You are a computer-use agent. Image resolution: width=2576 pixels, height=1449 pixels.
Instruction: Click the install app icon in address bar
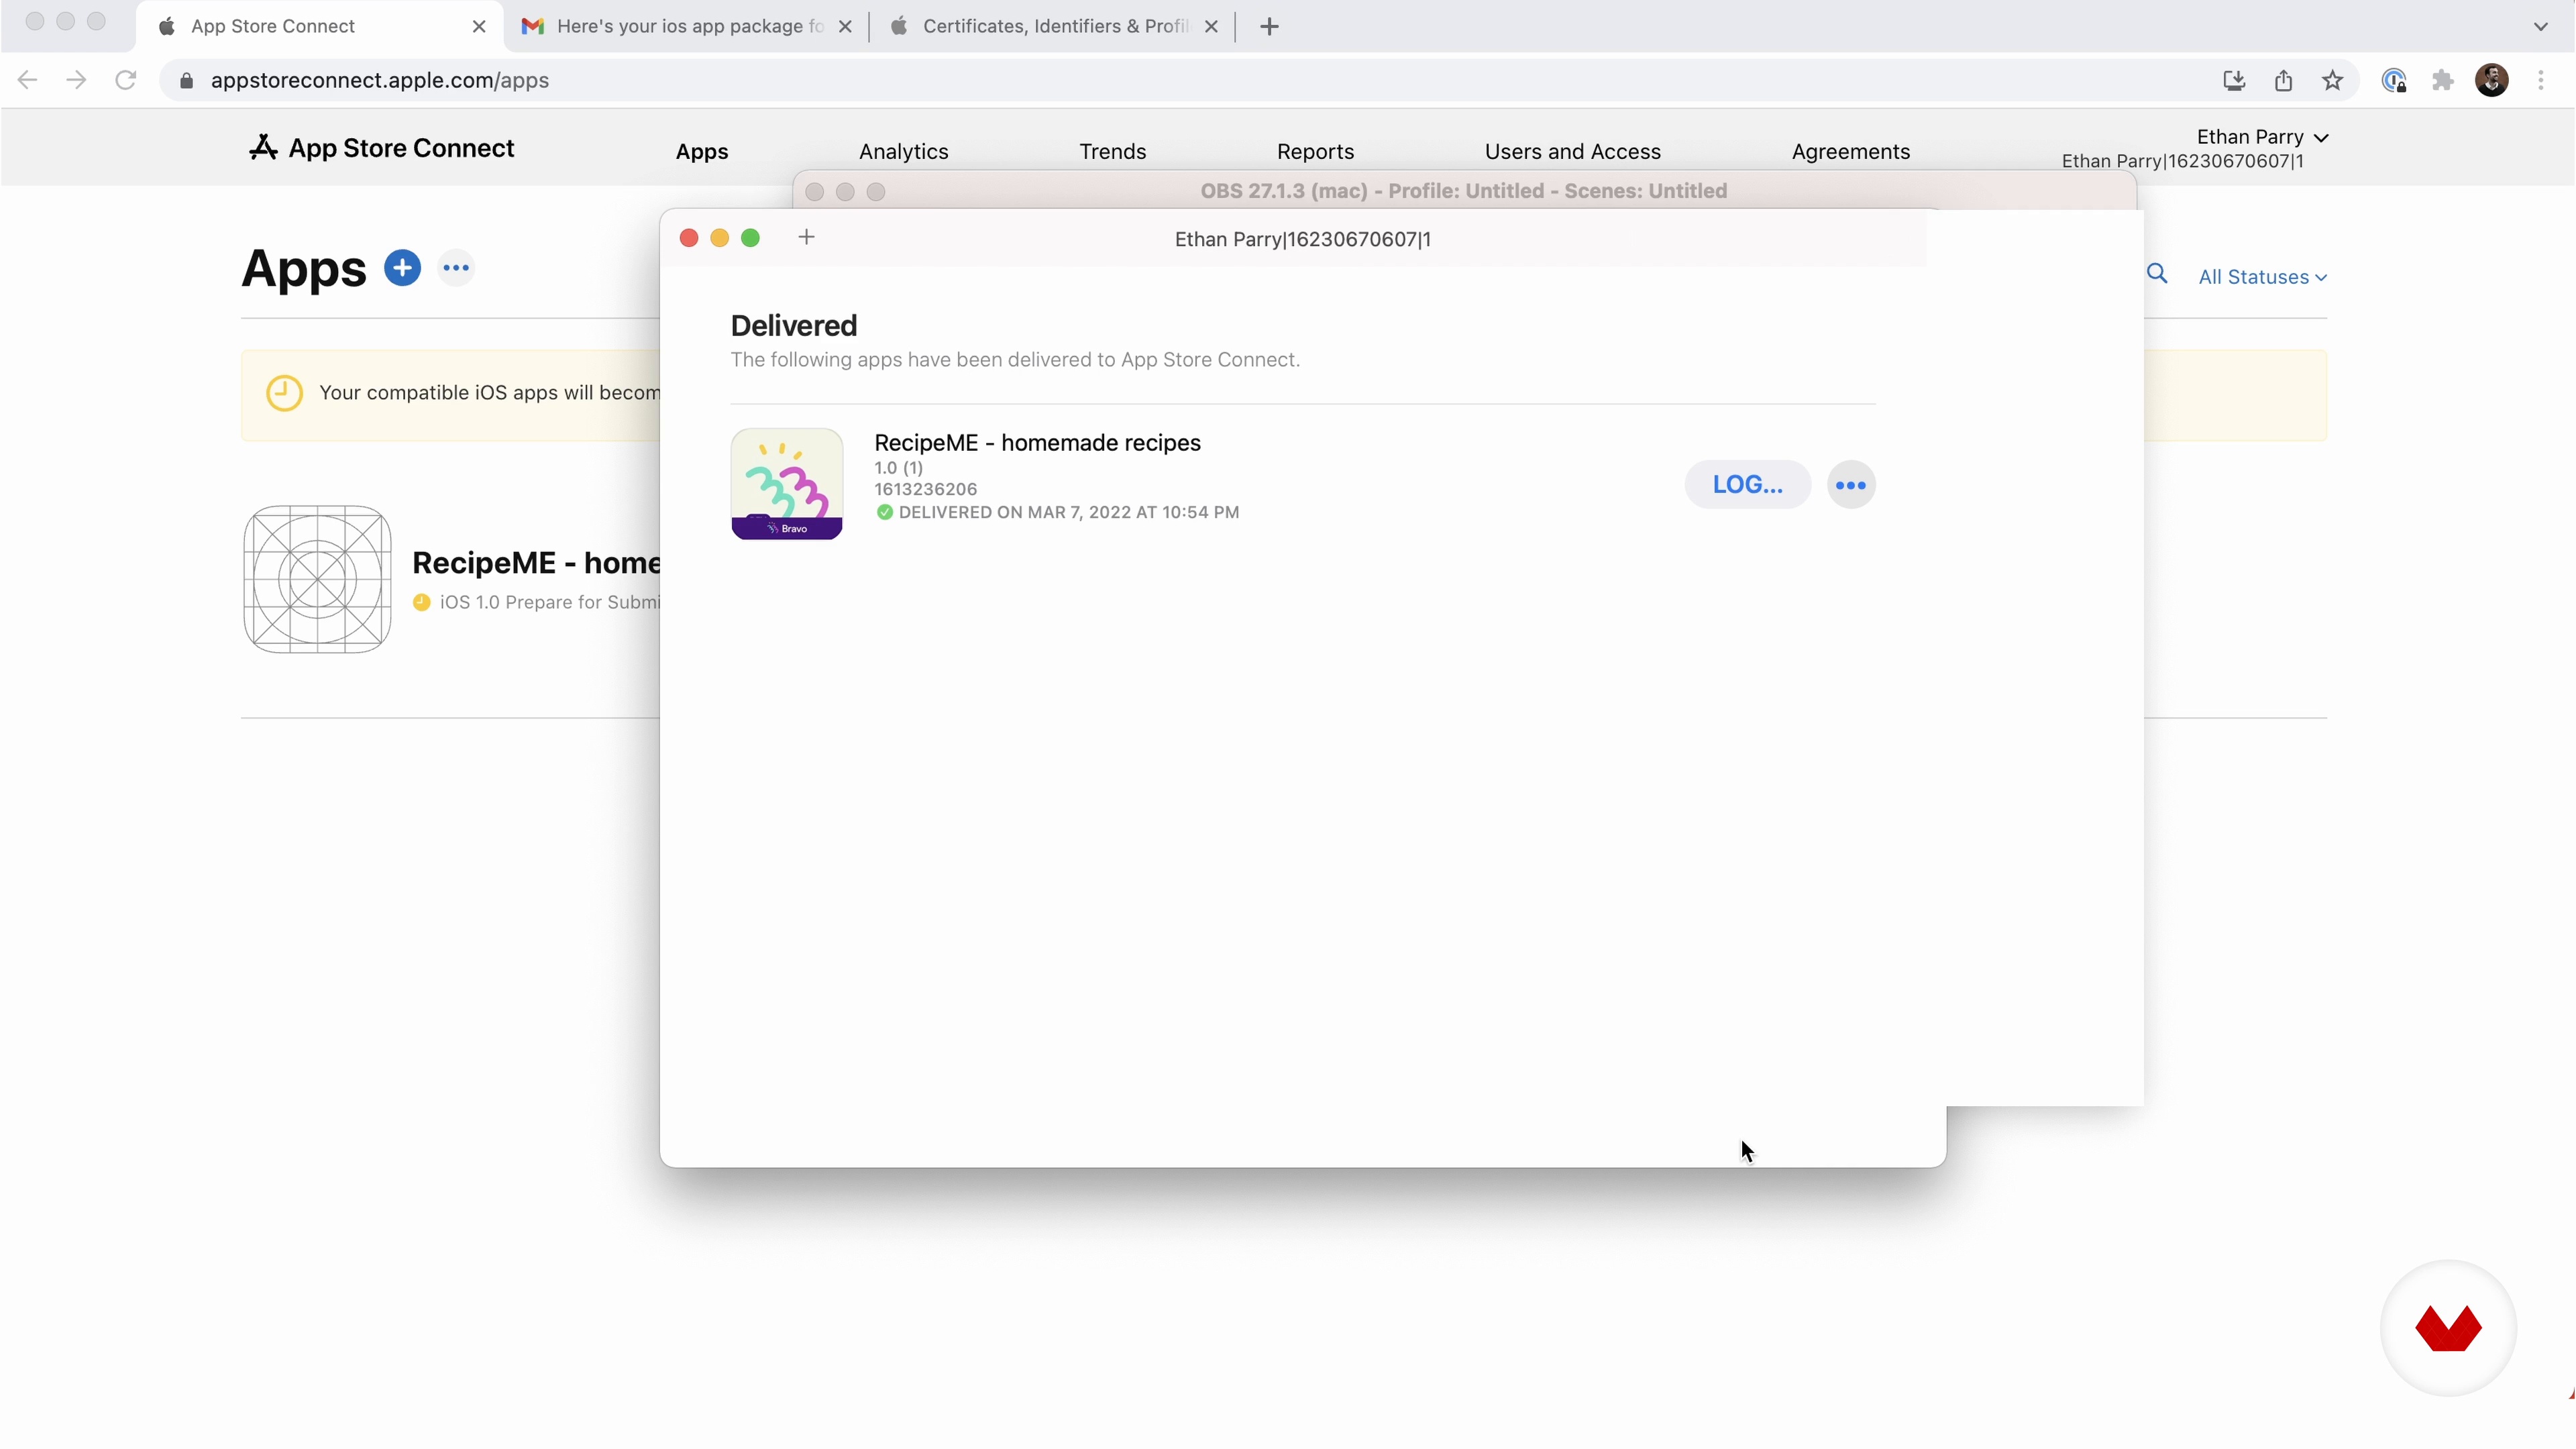tap(2234, 80)
